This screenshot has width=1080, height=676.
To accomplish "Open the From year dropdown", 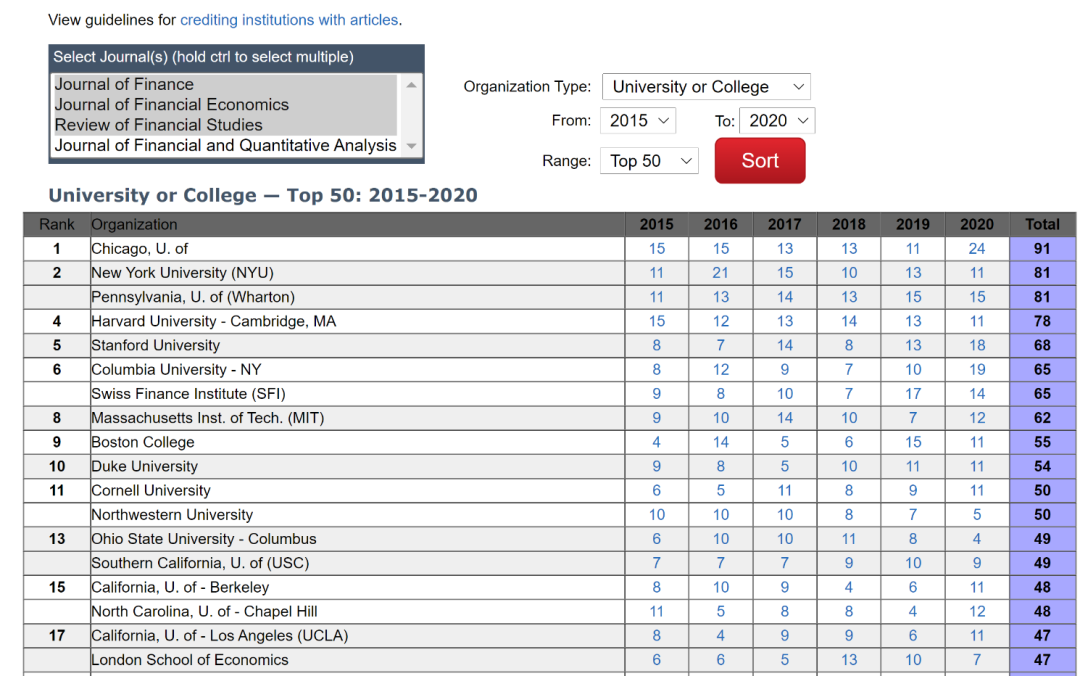I will pyautogui.click(x=638, y=121).
